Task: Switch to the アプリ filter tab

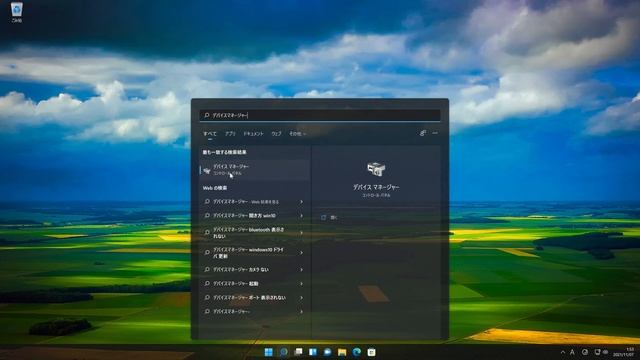Action: [230, 133]
